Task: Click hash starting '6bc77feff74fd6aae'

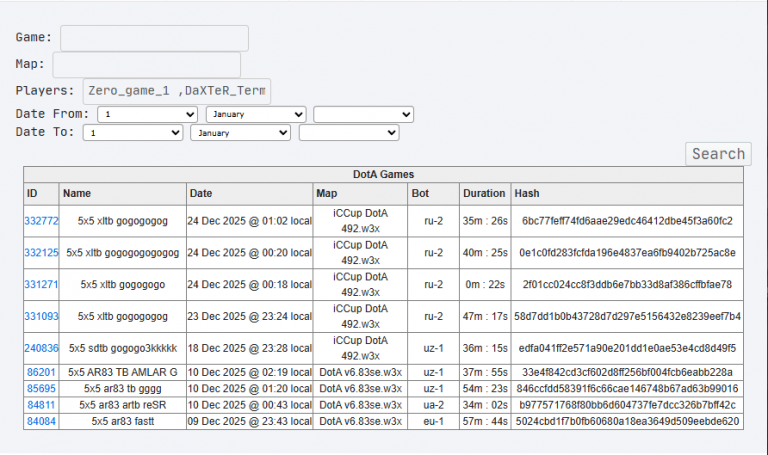Action: pos(627,221)
